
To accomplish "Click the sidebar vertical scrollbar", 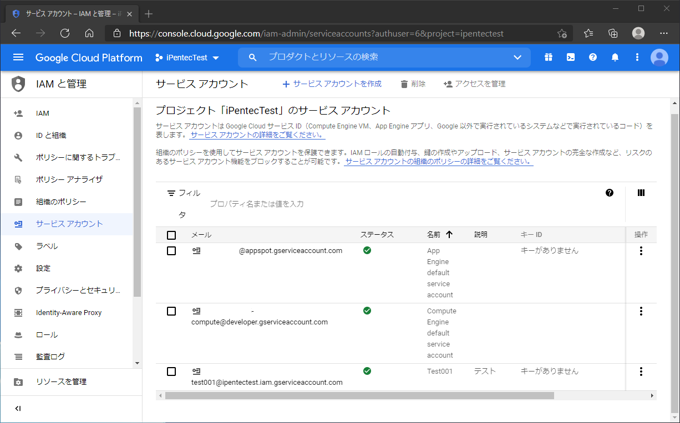I will coord(137,202).
